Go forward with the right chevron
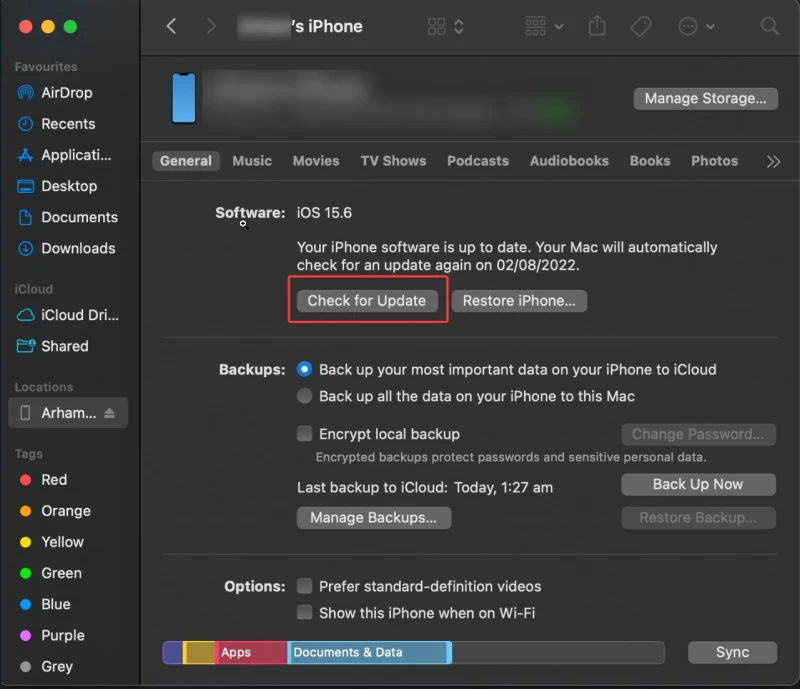Image resolution: width=800 pixels, height=689 pixels. [x=211, y=26]
